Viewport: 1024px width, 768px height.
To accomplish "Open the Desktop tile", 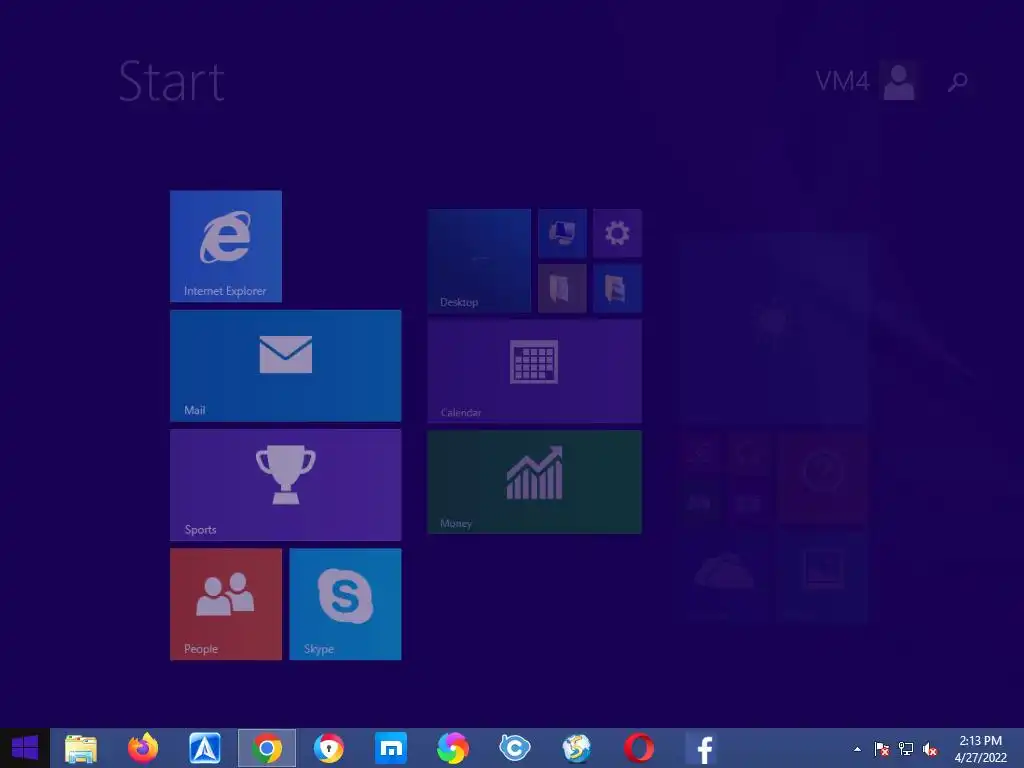I will click(479, 261).
